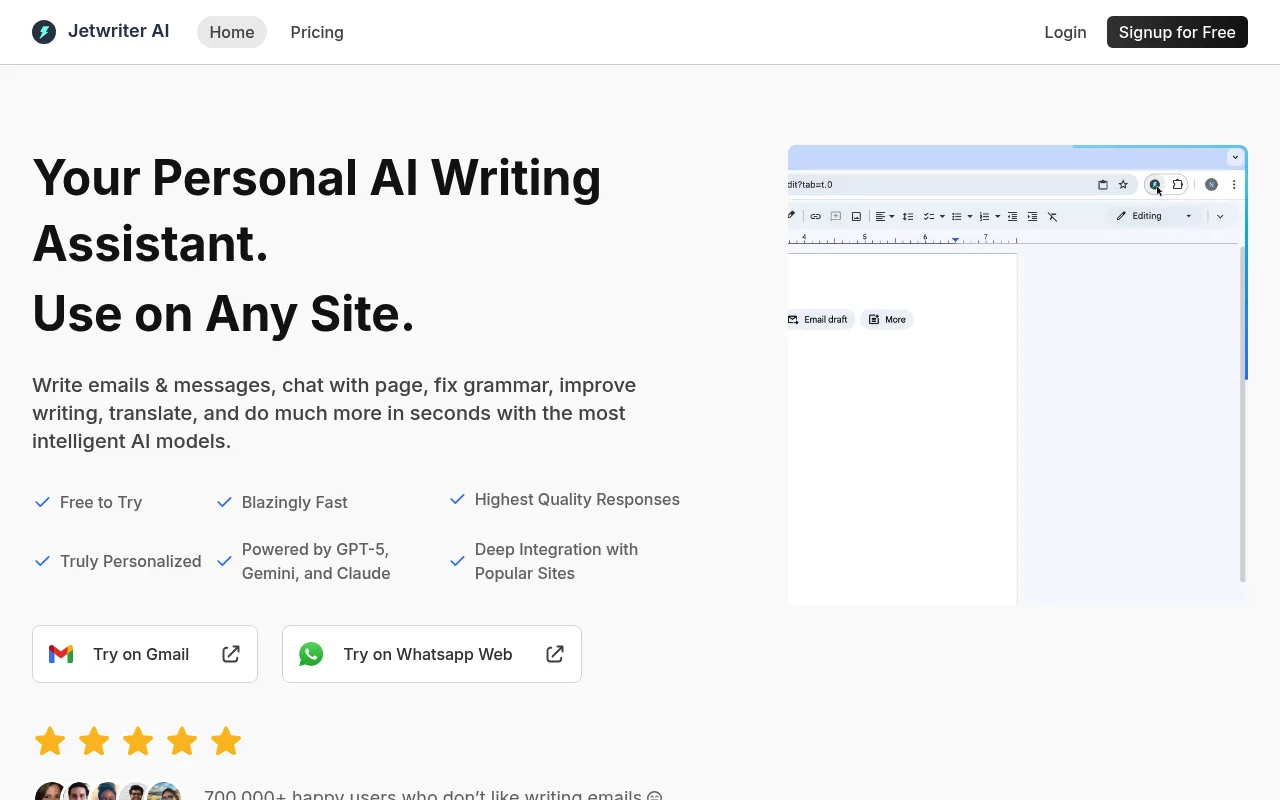
Task: Click the Extensions puzzle icon in demo browser
Action: [1178, 184]
